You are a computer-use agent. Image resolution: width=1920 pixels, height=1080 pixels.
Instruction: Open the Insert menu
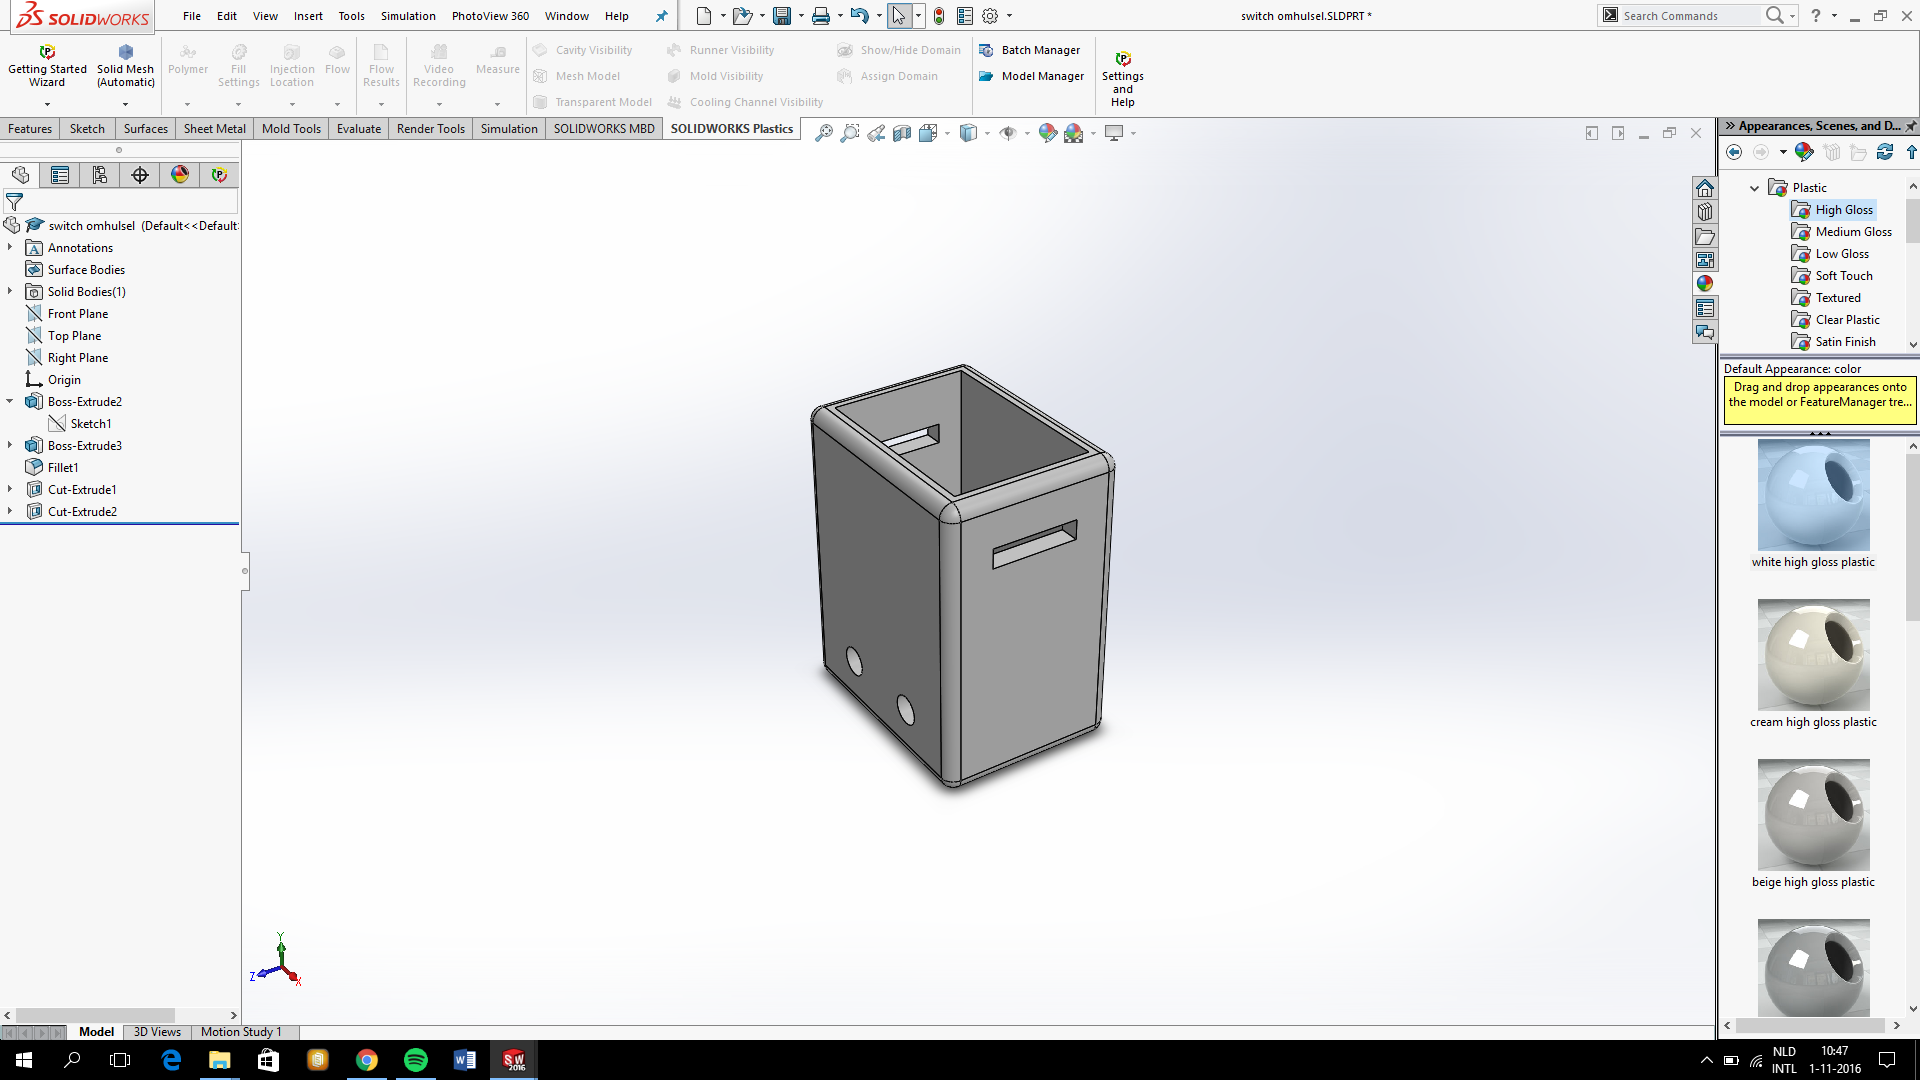click(x=308, y=16)
